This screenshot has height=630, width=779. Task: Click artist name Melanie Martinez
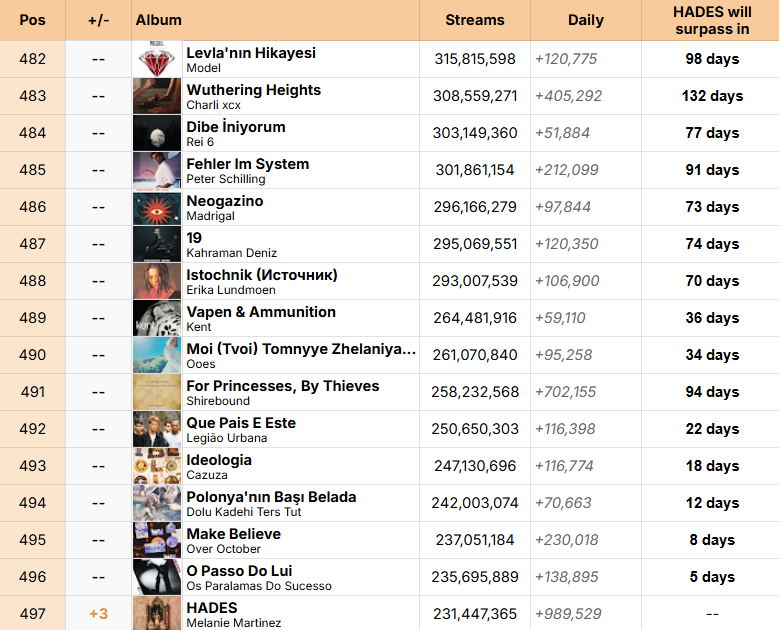pos(234,623)
